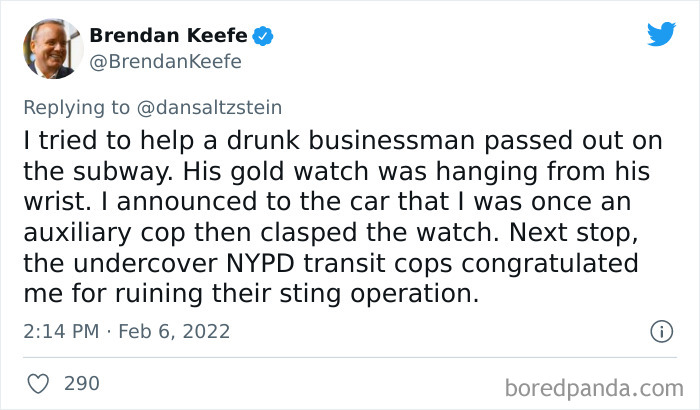The width and height of the screenshot is (700, 410).
Task: Click the Brendan Keefe display name
Action: pos(168,35)
